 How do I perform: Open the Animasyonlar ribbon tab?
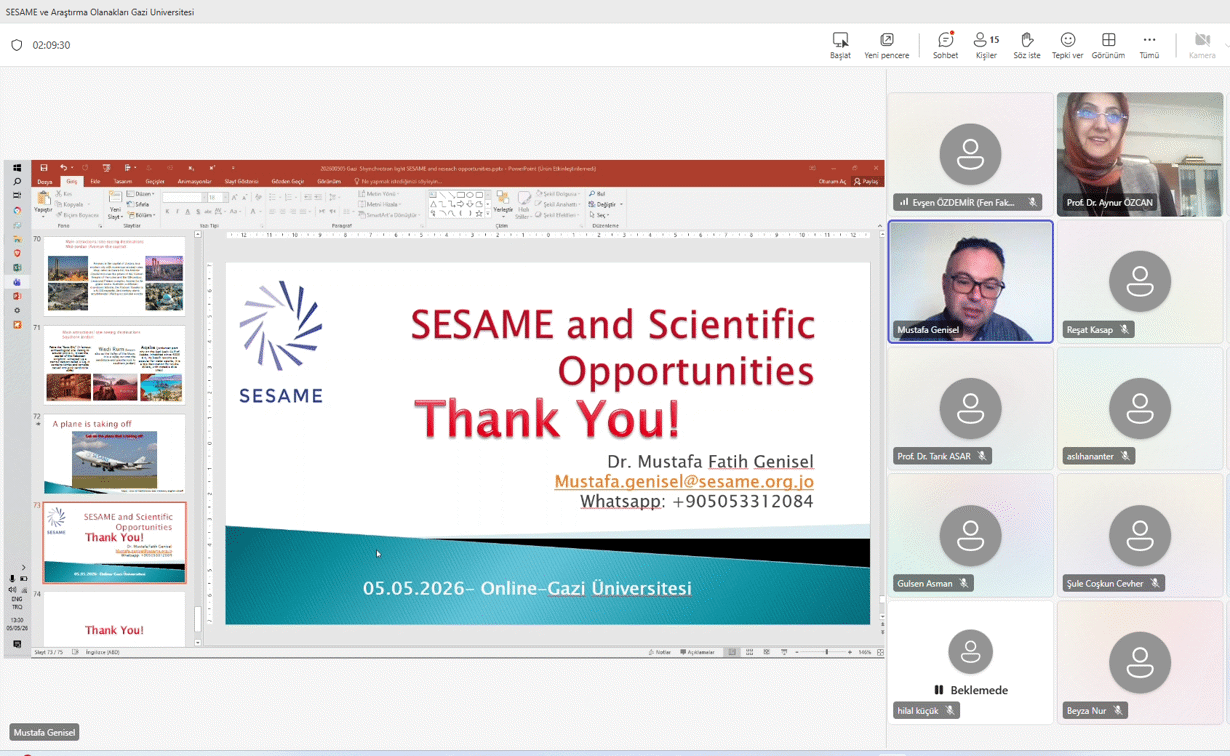195,182
